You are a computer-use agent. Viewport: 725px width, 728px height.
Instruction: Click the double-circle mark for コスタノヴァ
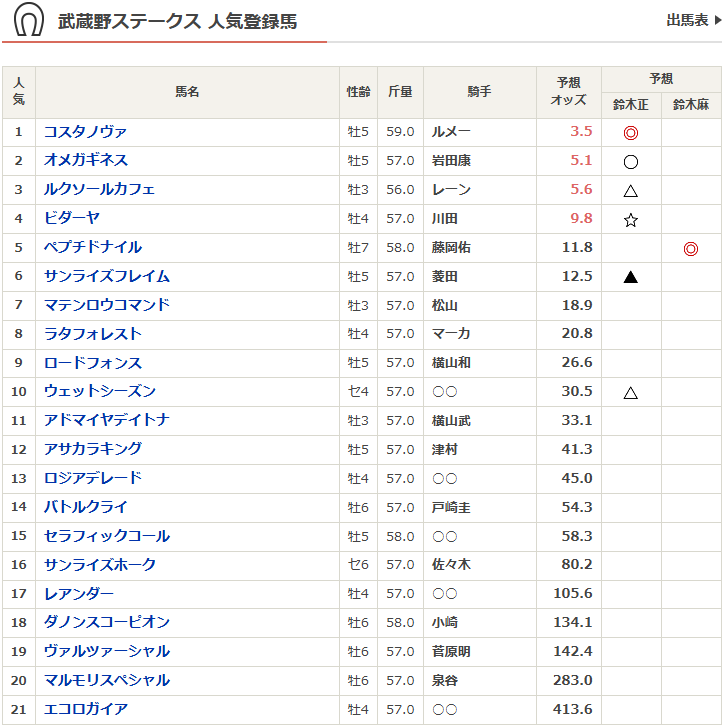tap(630, 132)
